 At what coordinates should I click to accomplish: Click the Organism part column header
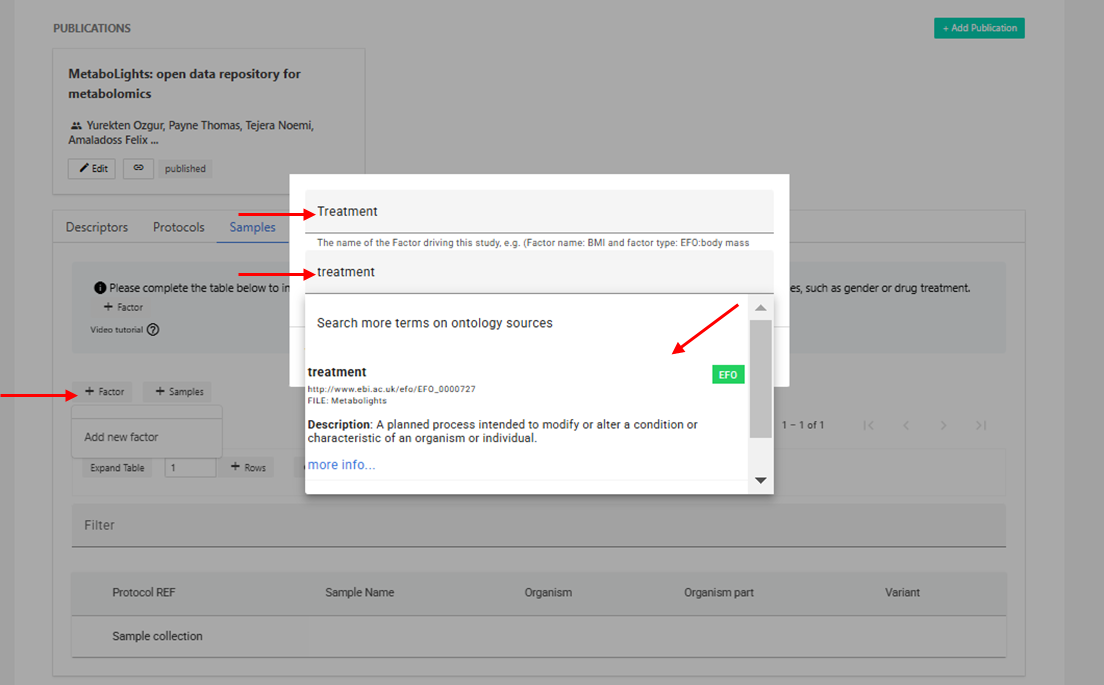pos(719,593)
